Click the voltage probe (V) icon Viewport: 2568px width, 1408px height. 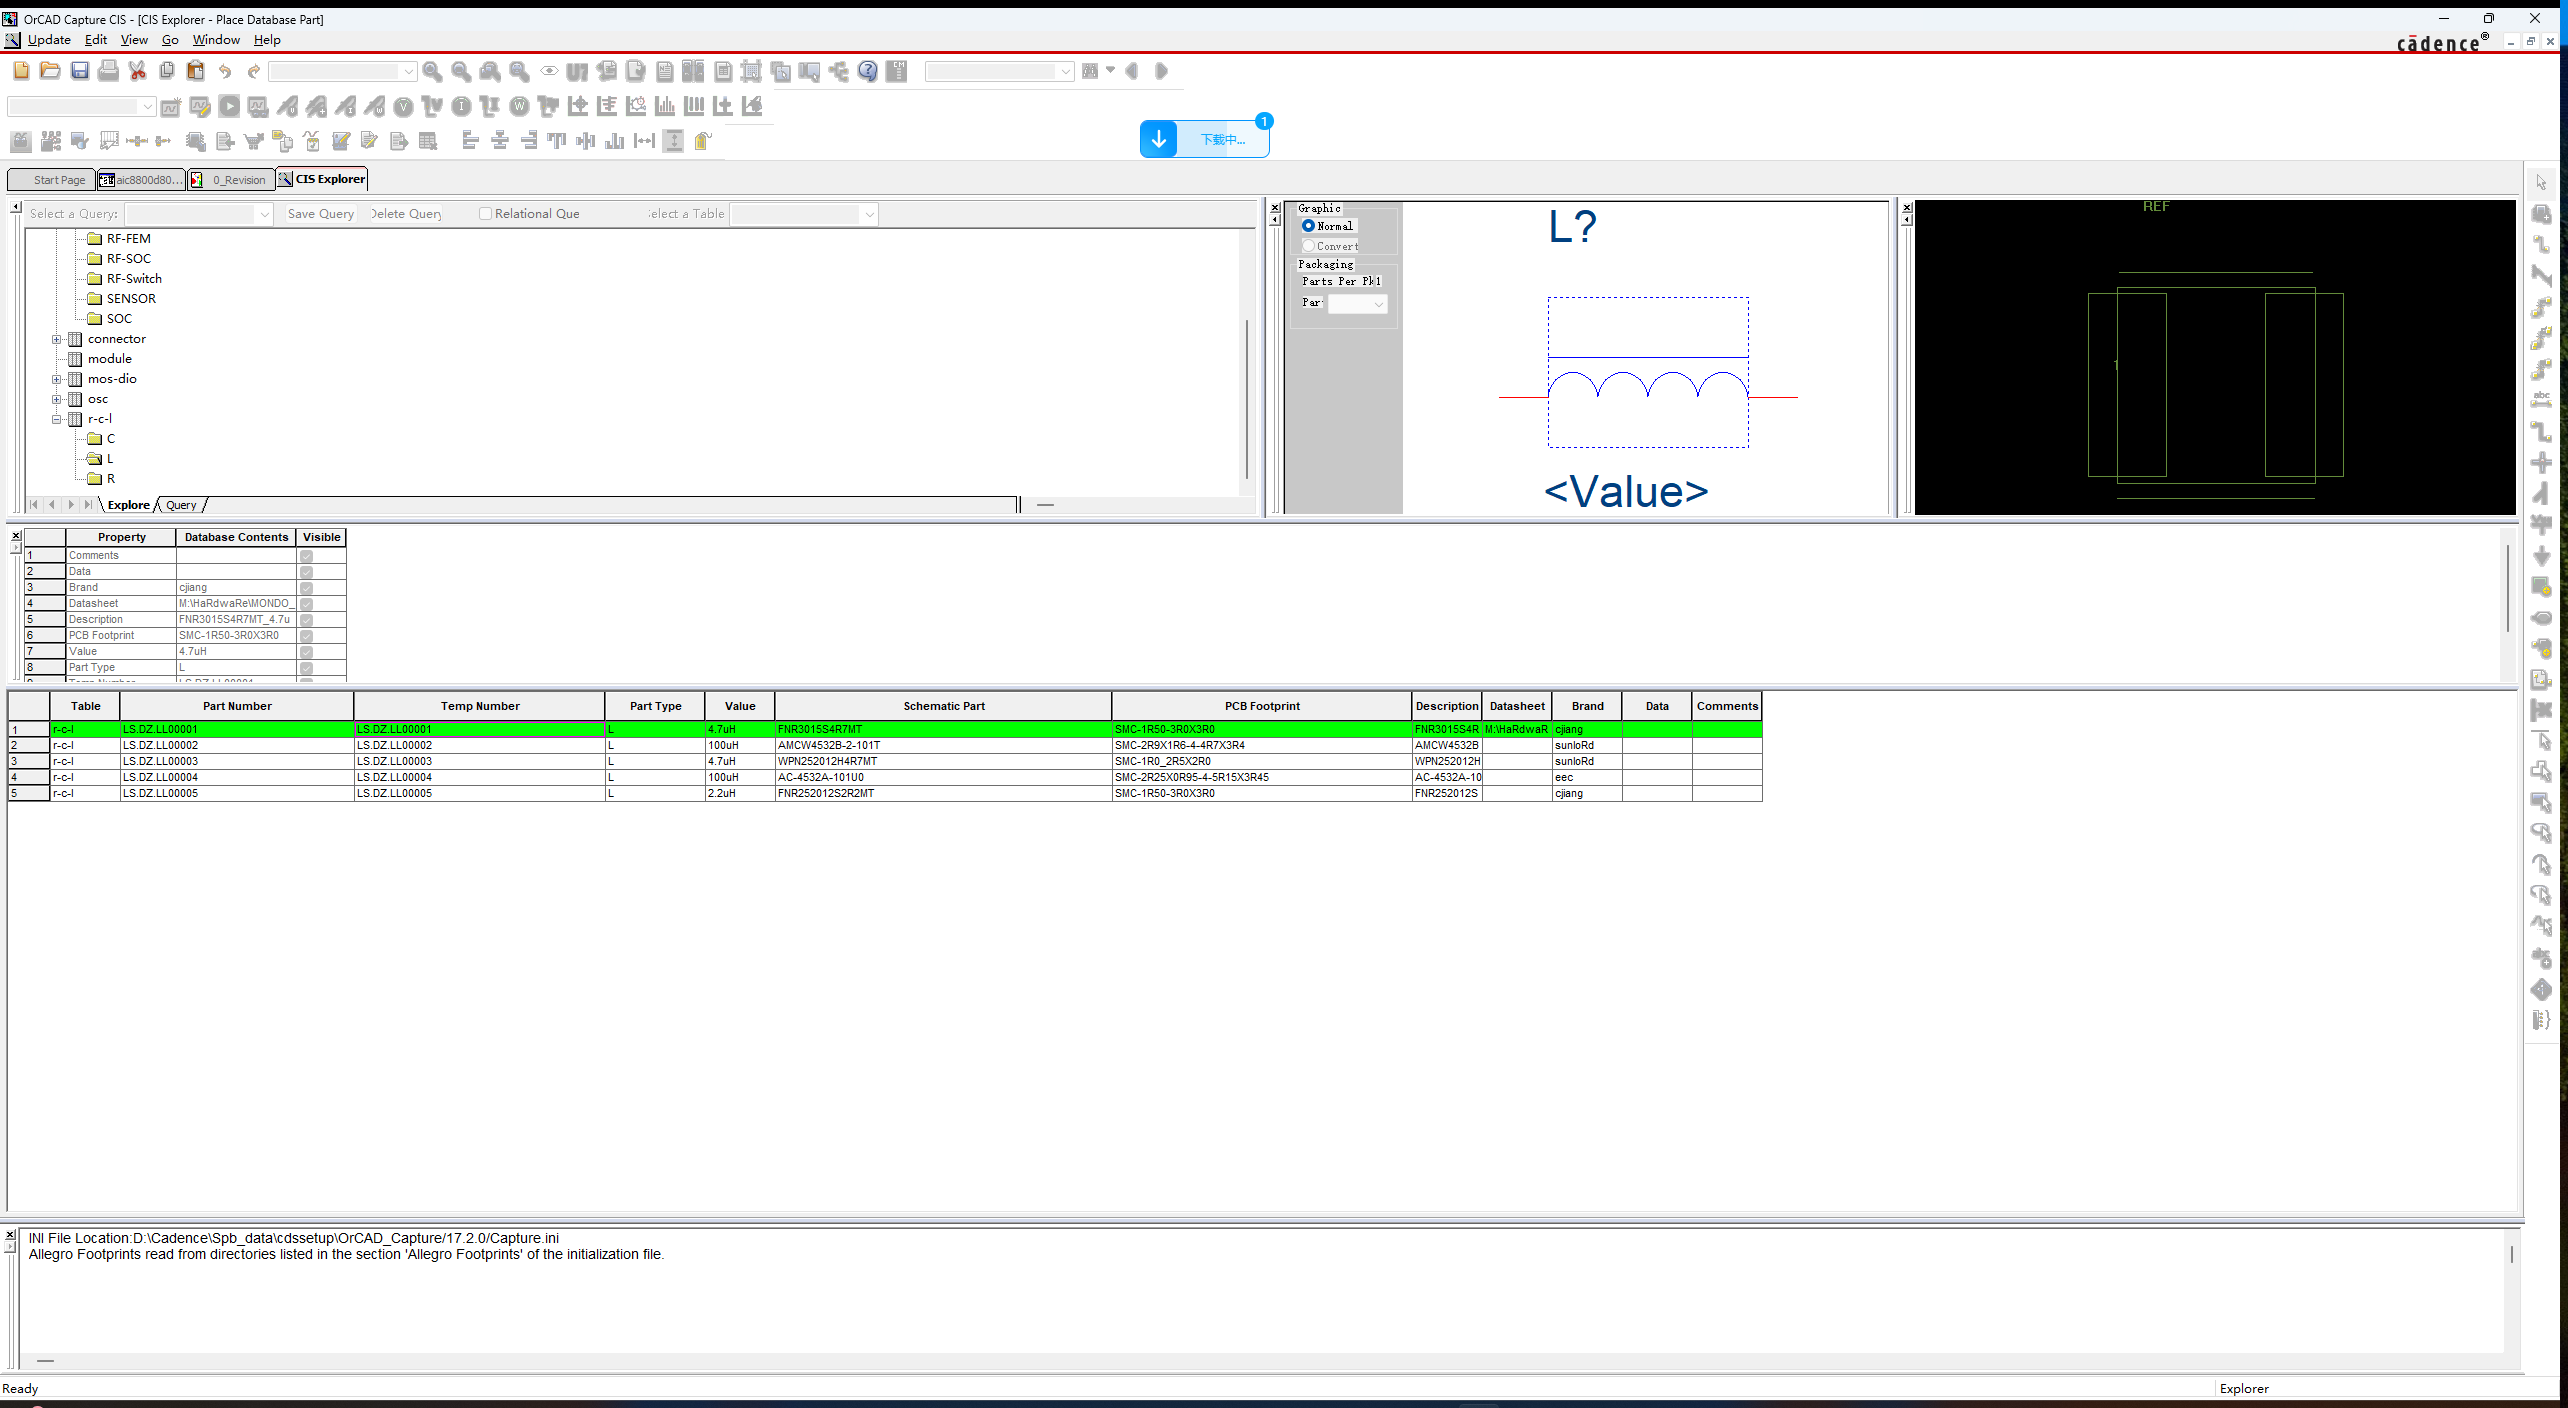tap(403, 106)
